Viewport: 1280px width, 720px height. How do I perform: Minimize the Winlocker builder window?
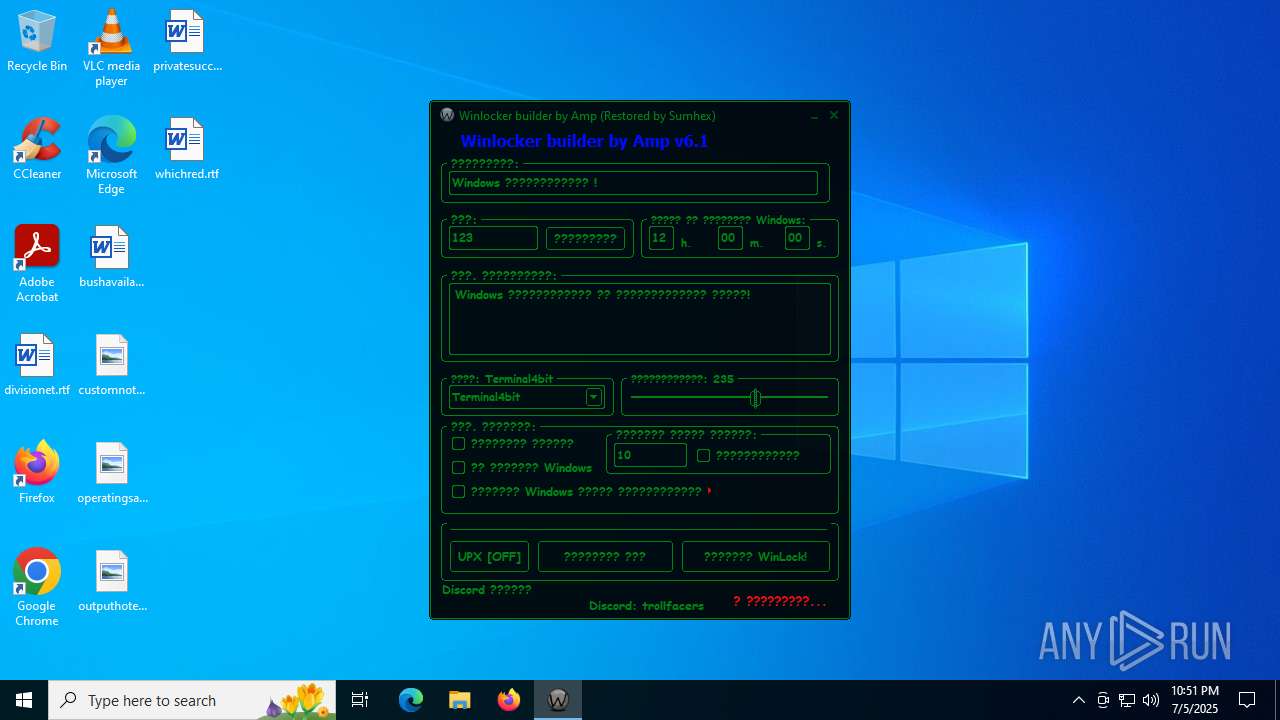(x=815, y=115)
